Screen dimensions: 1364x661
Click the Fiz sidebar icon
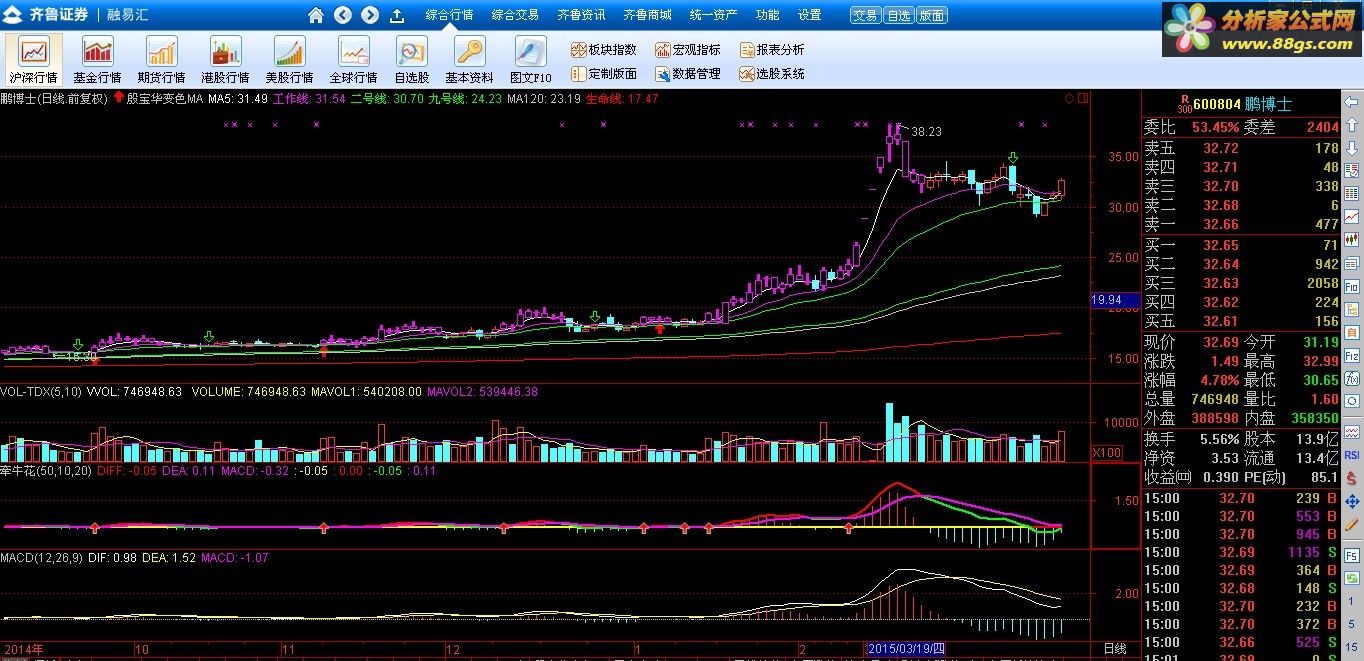point(1352,355)
